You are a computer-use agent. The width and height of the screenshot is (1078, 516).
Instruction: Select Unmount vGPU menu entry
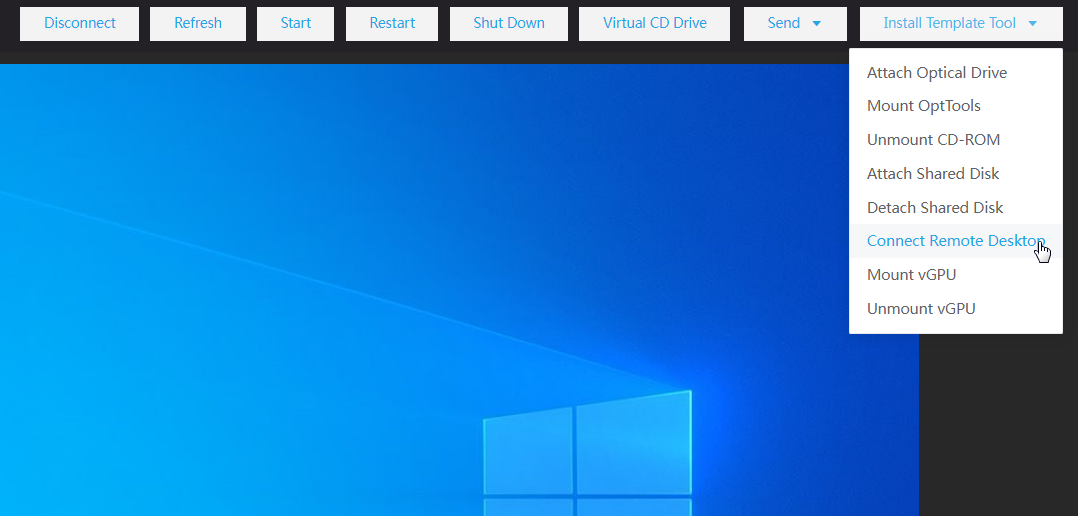(x=956, y=309)
